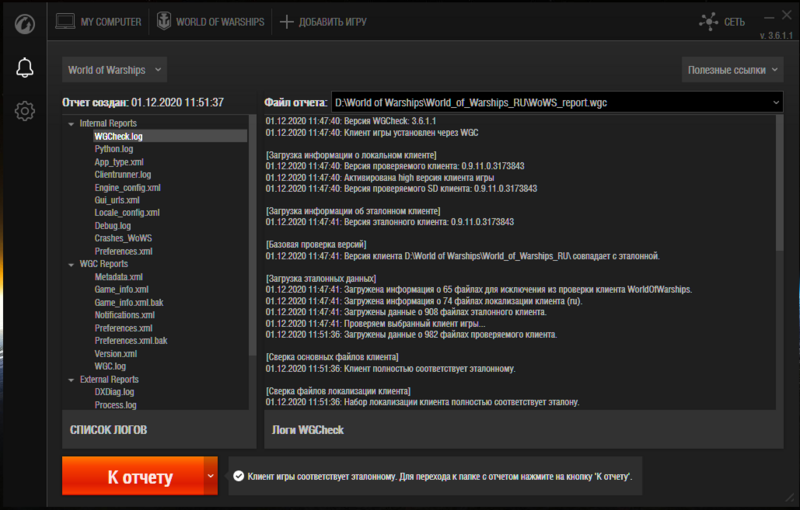Select Clientrunner.log file
This screenshot has width=800, height=510.
122,174
